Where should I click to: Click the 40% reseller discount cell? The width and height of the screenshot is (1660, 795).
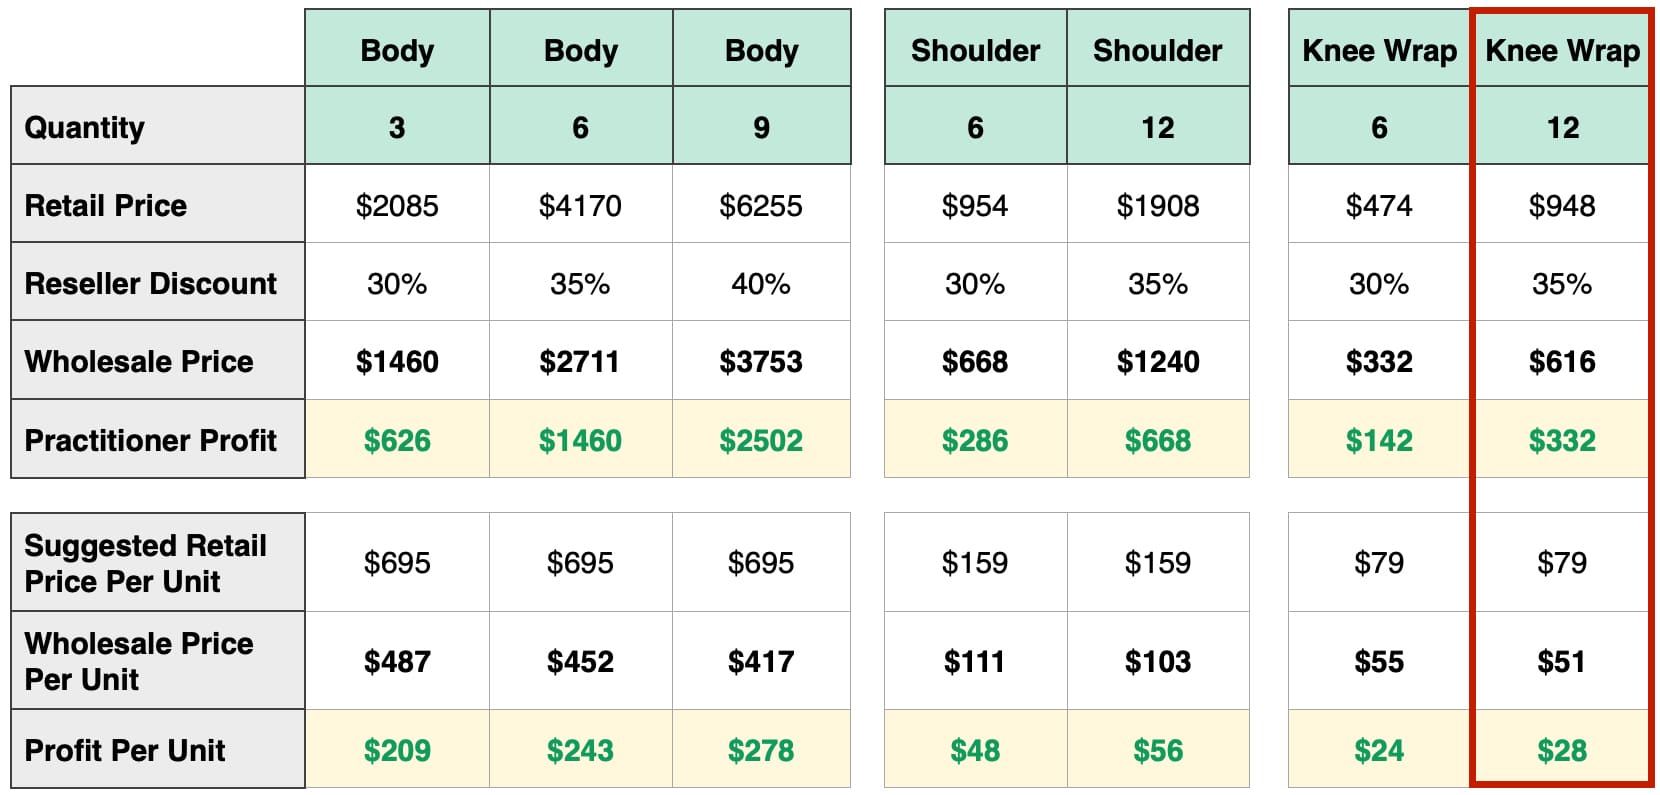tap(761, 282)
